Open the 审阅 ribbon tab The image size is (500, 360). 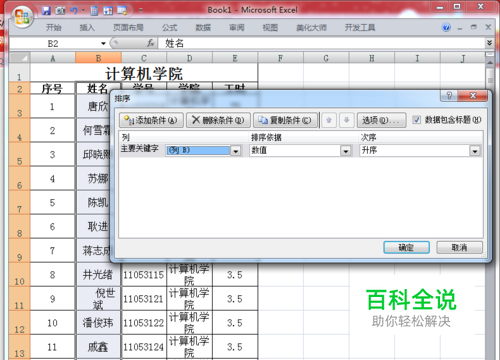[237, 27]
